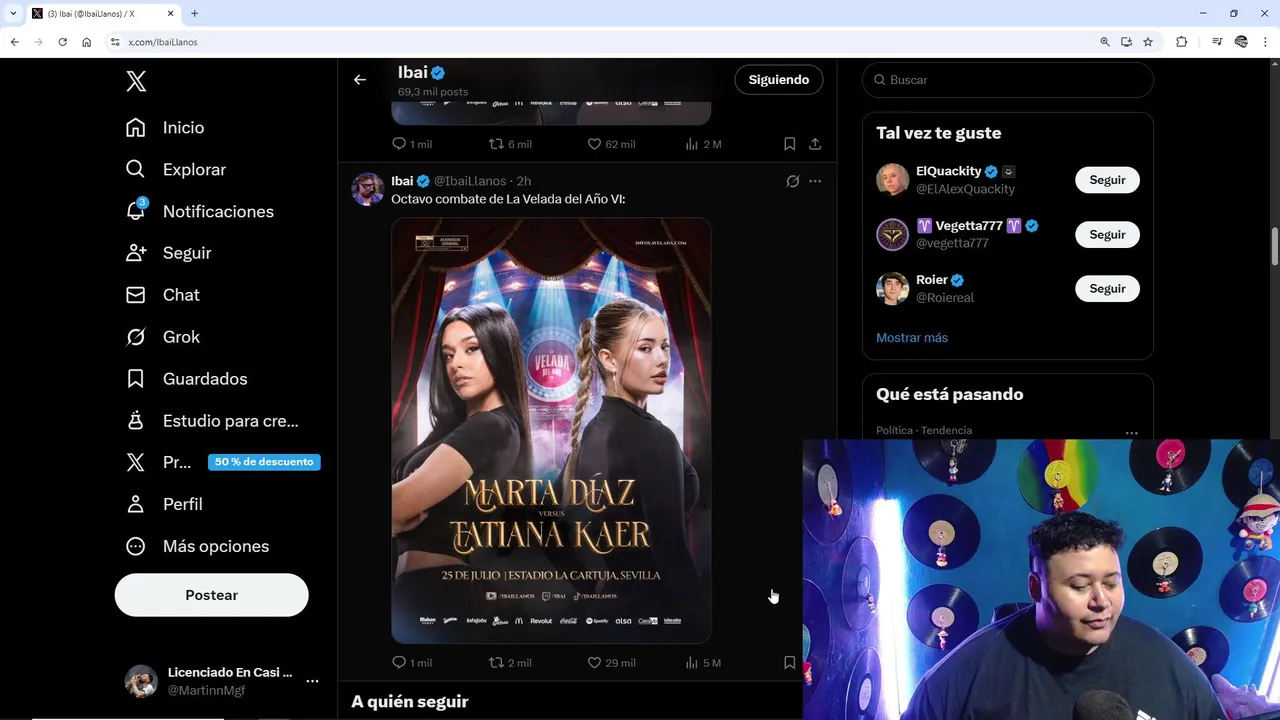This screenshot has height=720, width=1280.
Task: Open trend options dots under Qué está pasando
Action: [1131, 432]
